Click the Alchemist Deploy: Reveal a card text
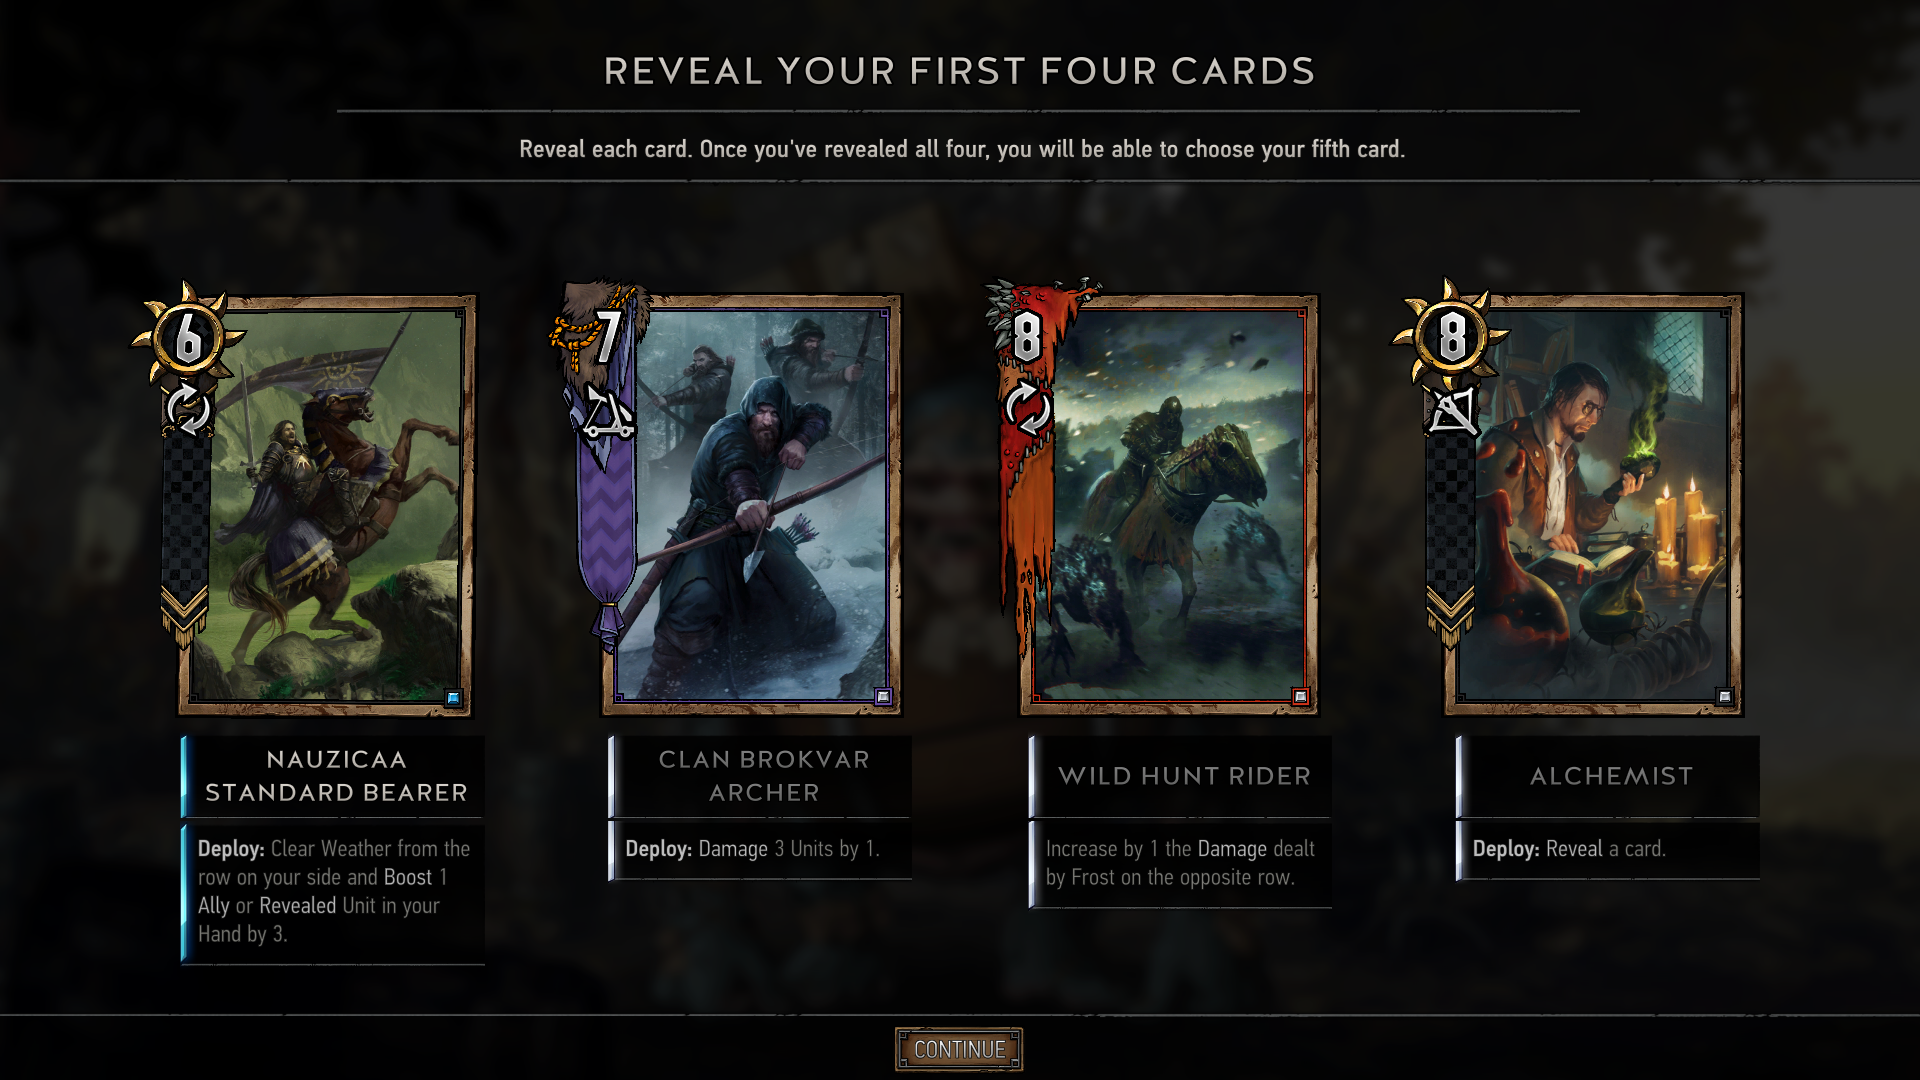The image size is (1920, 1080). click(1569, 849)
